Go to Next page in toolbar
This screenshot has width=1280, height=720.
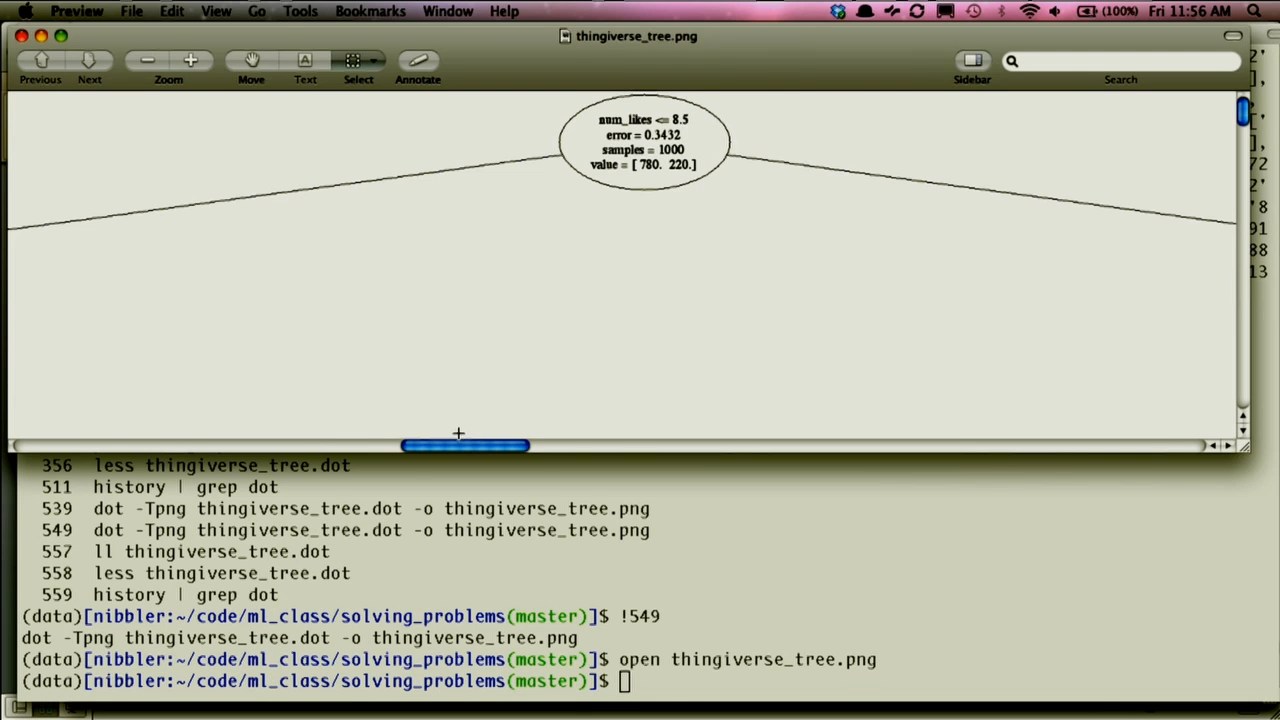pyautogui.click(x=88, y=61)
